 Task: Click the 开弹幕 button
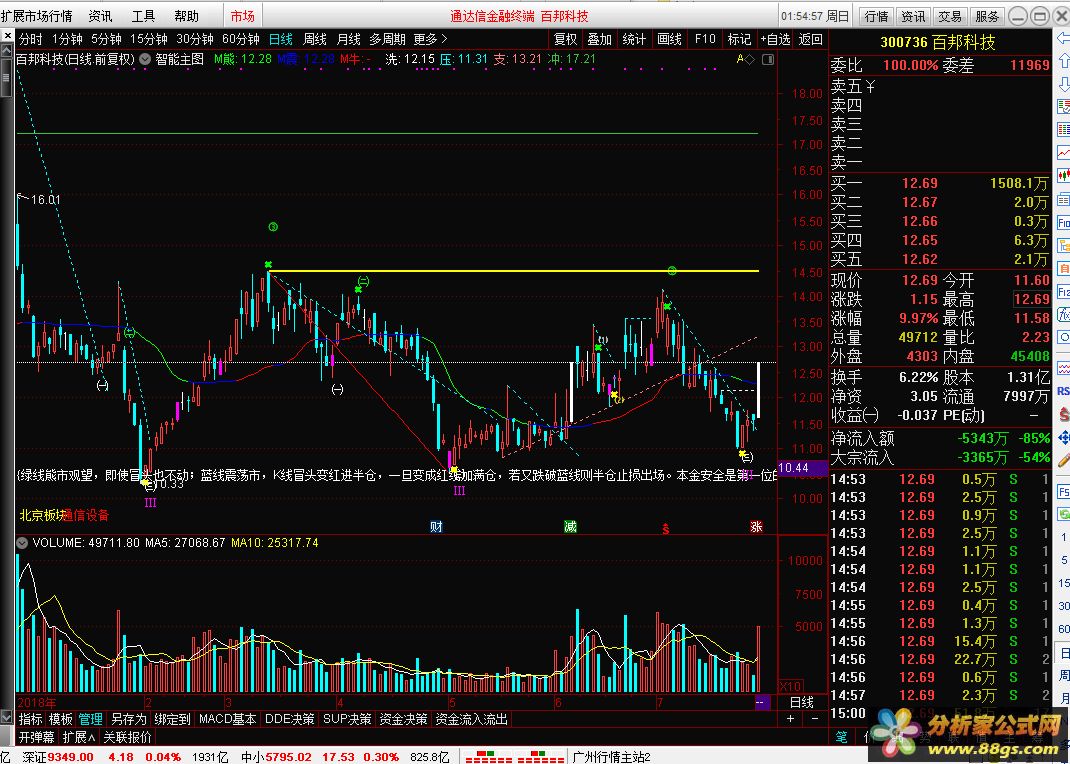37,737
